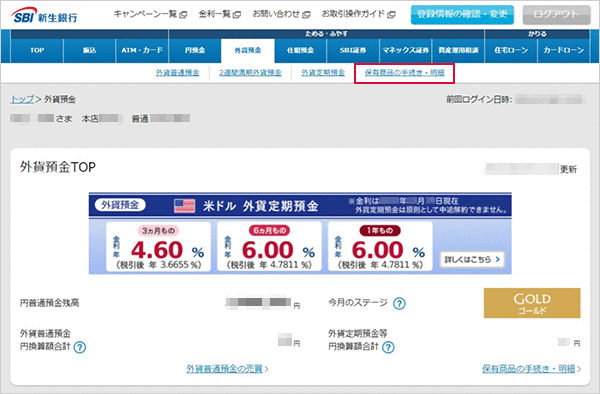This screenshot has width=600, height=394.
Task: Click the 円普通預金残高 label
Action: [50, 303]
